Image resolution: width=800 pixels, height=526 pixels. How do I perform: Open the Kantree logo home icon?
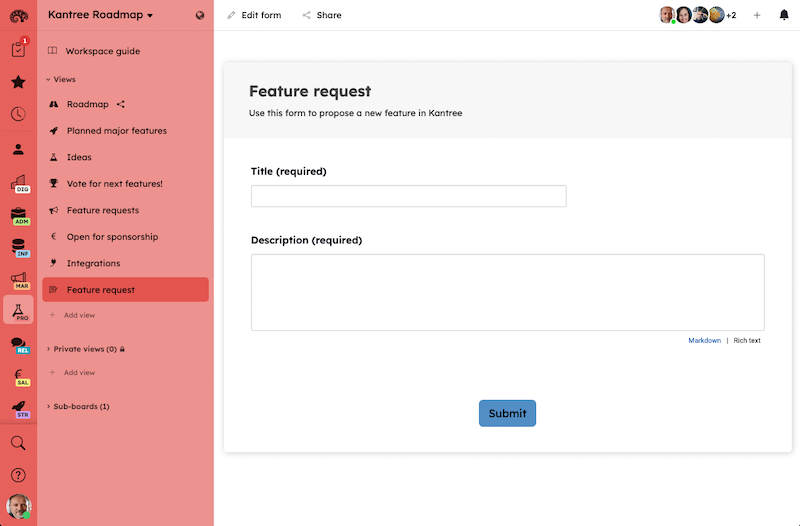(18, 16)
